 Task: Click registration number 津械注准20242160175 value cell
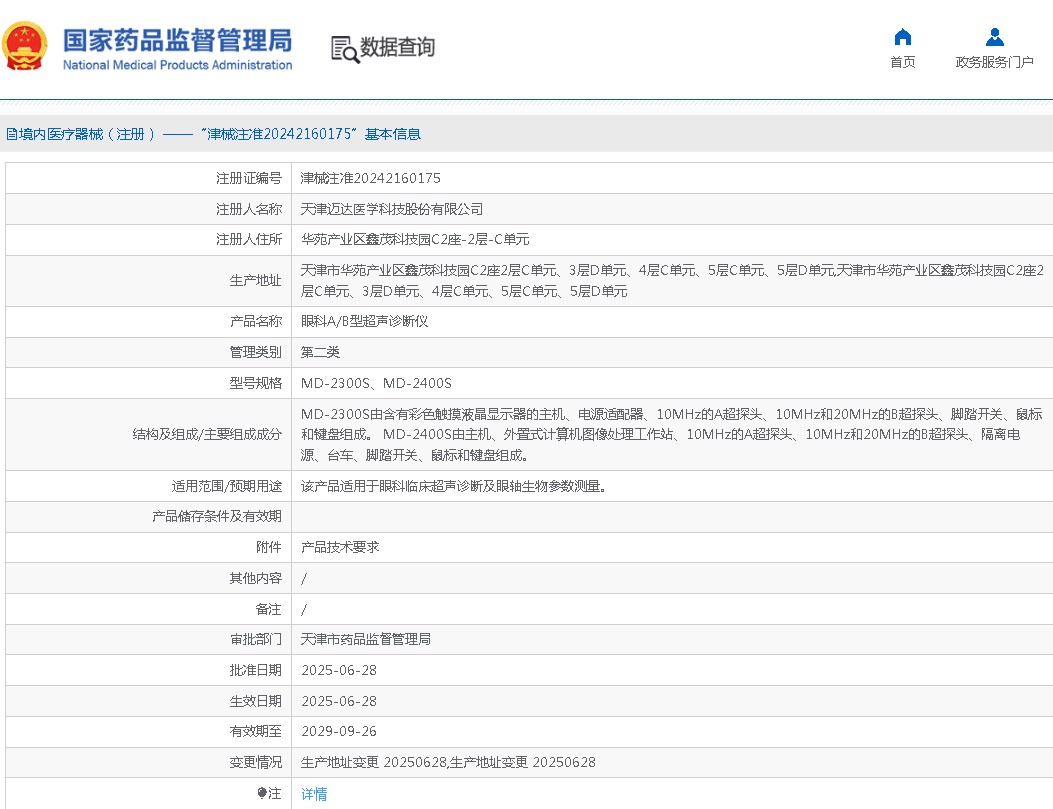[x=371, y=179]
